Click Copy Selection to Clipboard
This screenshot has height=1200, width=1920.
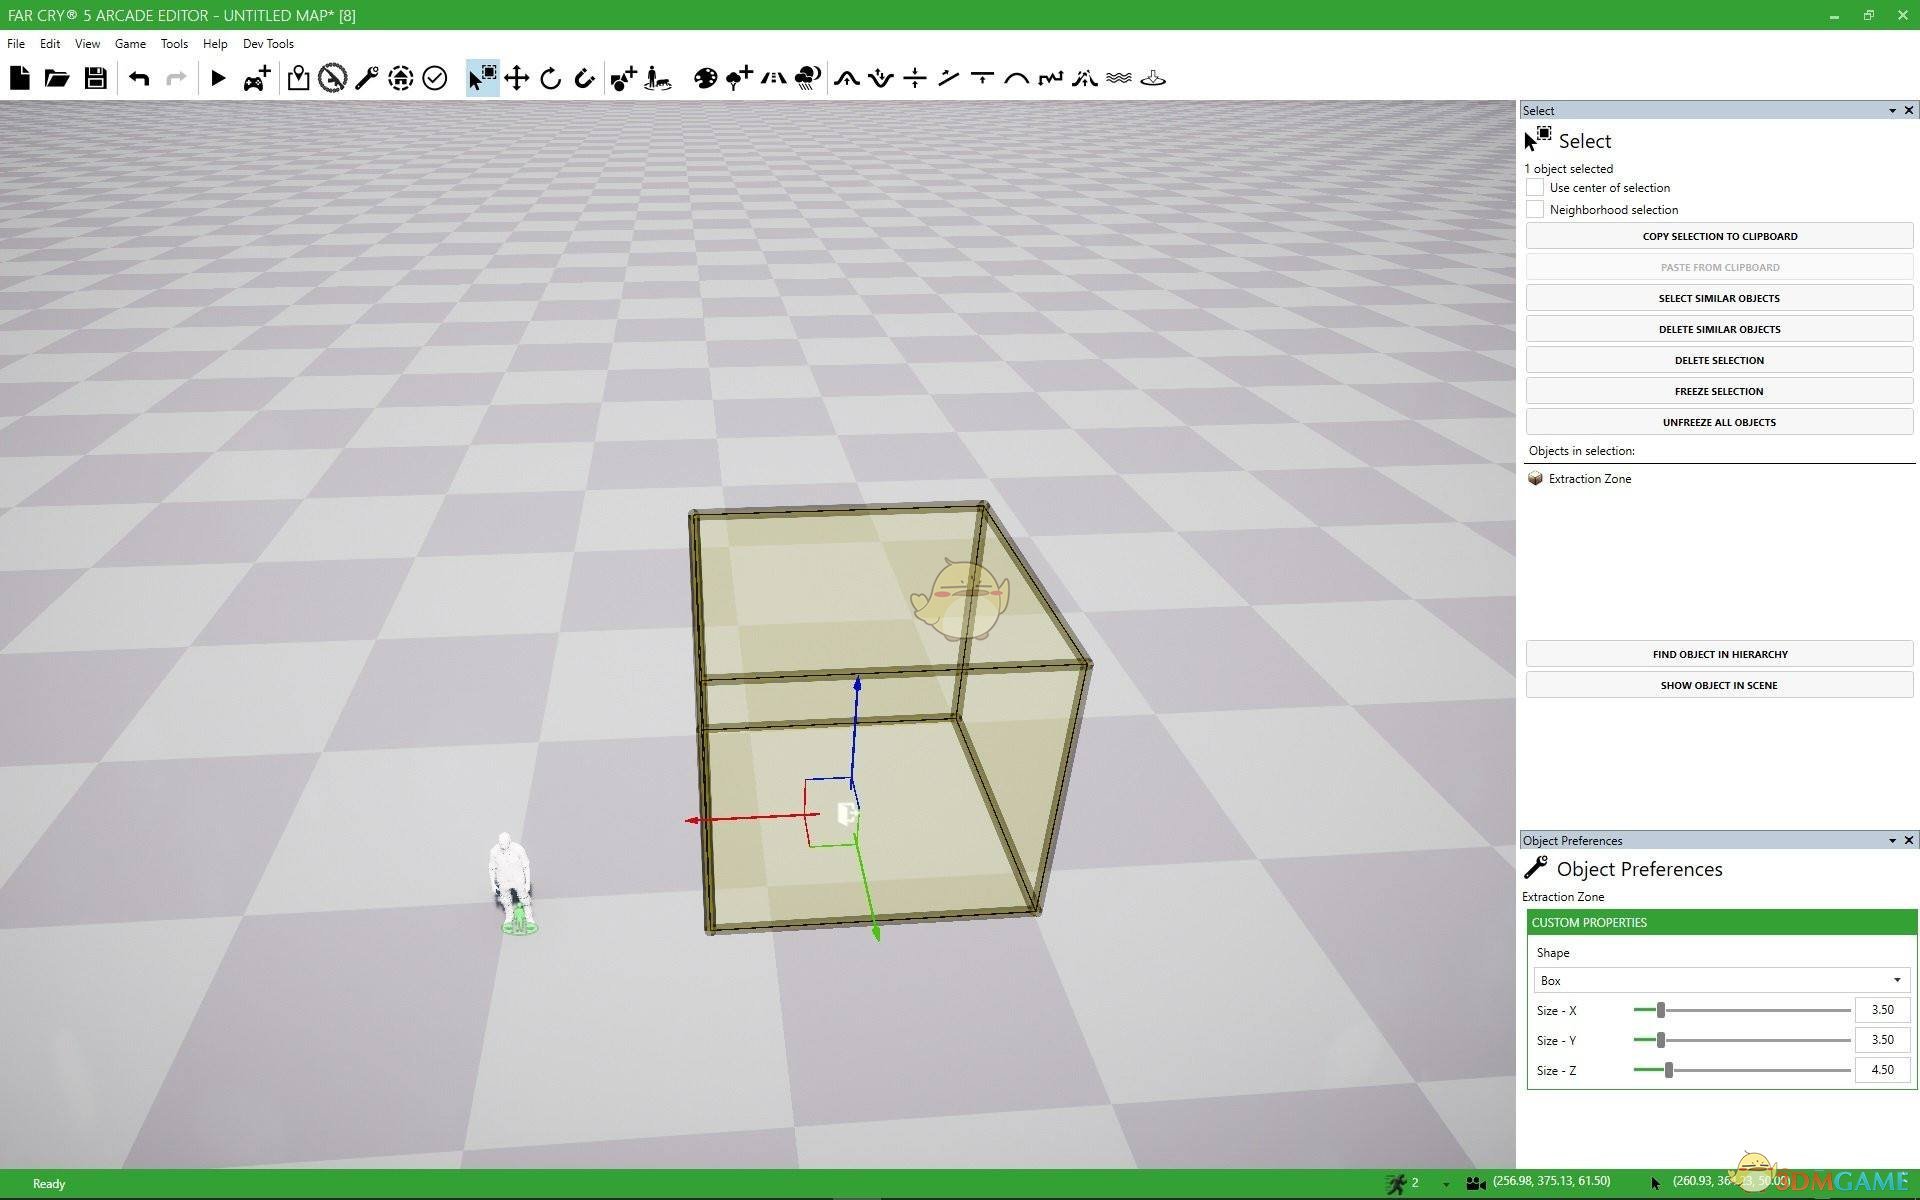(1720, 236)
